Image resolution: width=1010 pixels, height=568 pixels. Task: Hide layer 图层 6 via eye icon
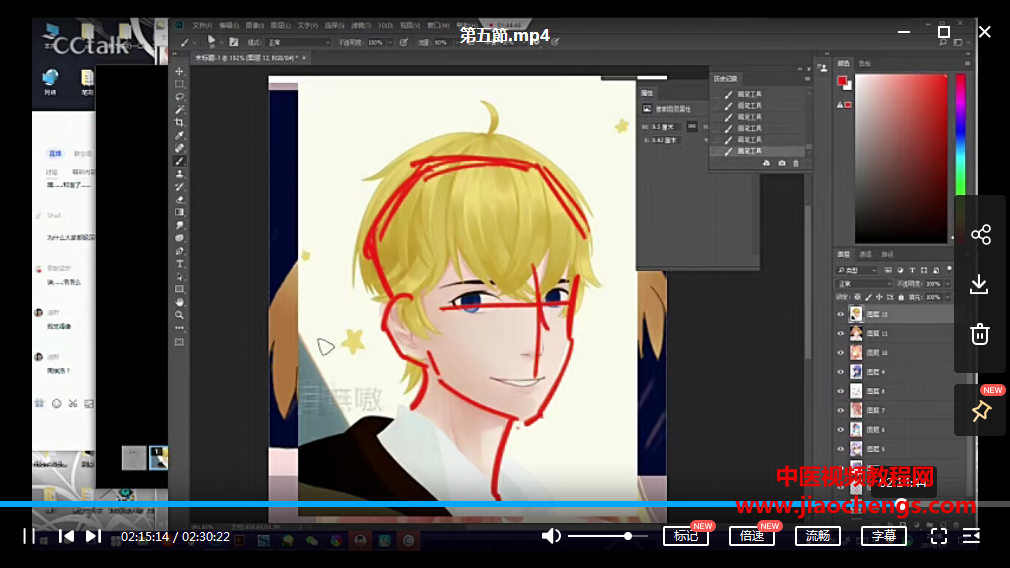pos(841,430)
